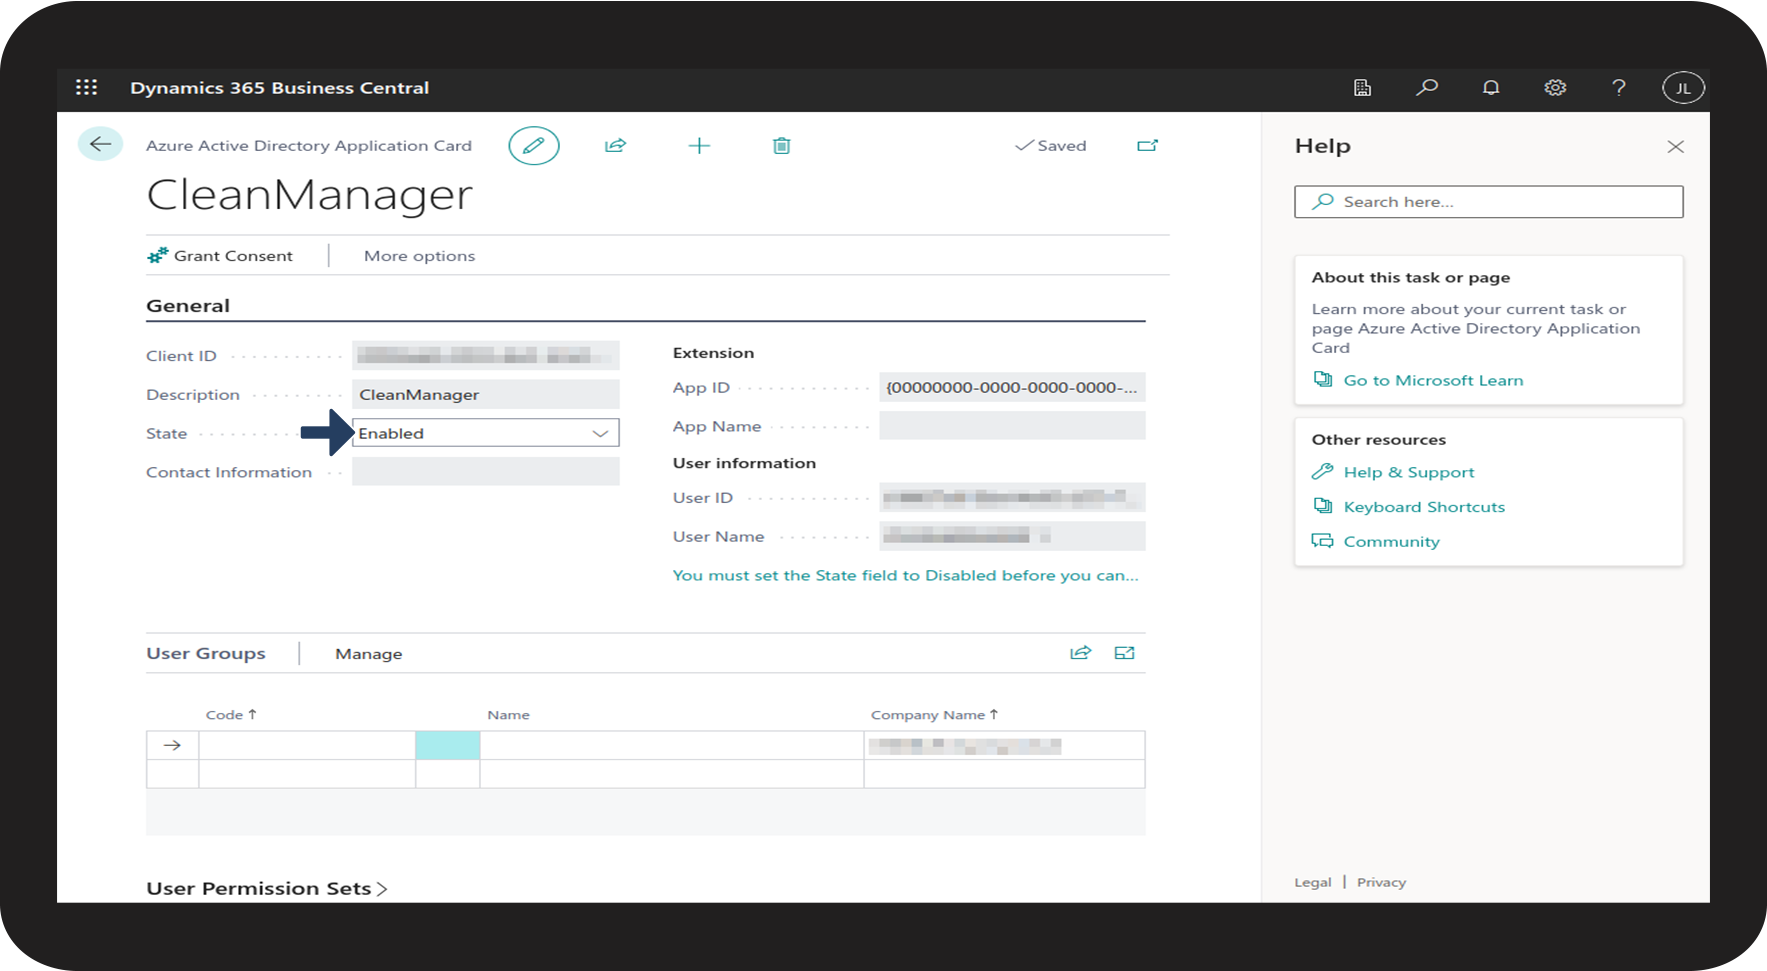Open More options menu
The height and width of the screenshot is (971, 1767).
(x=419, y=256)
